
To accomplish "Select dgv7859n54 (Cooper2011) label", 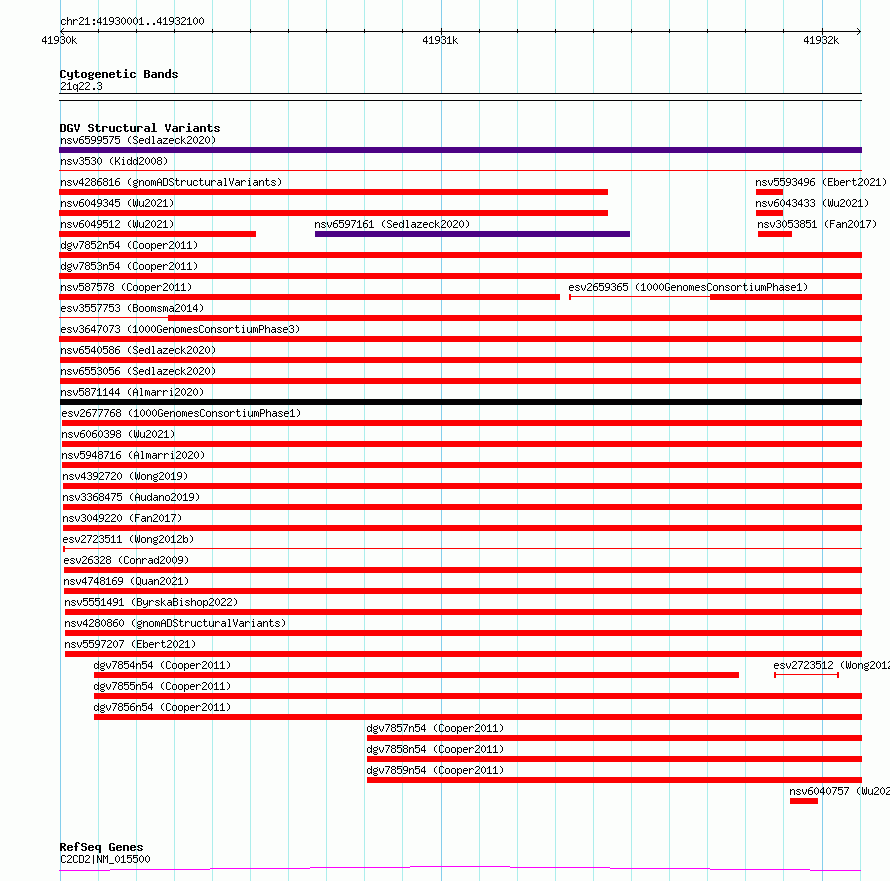I will pos(435,770).
